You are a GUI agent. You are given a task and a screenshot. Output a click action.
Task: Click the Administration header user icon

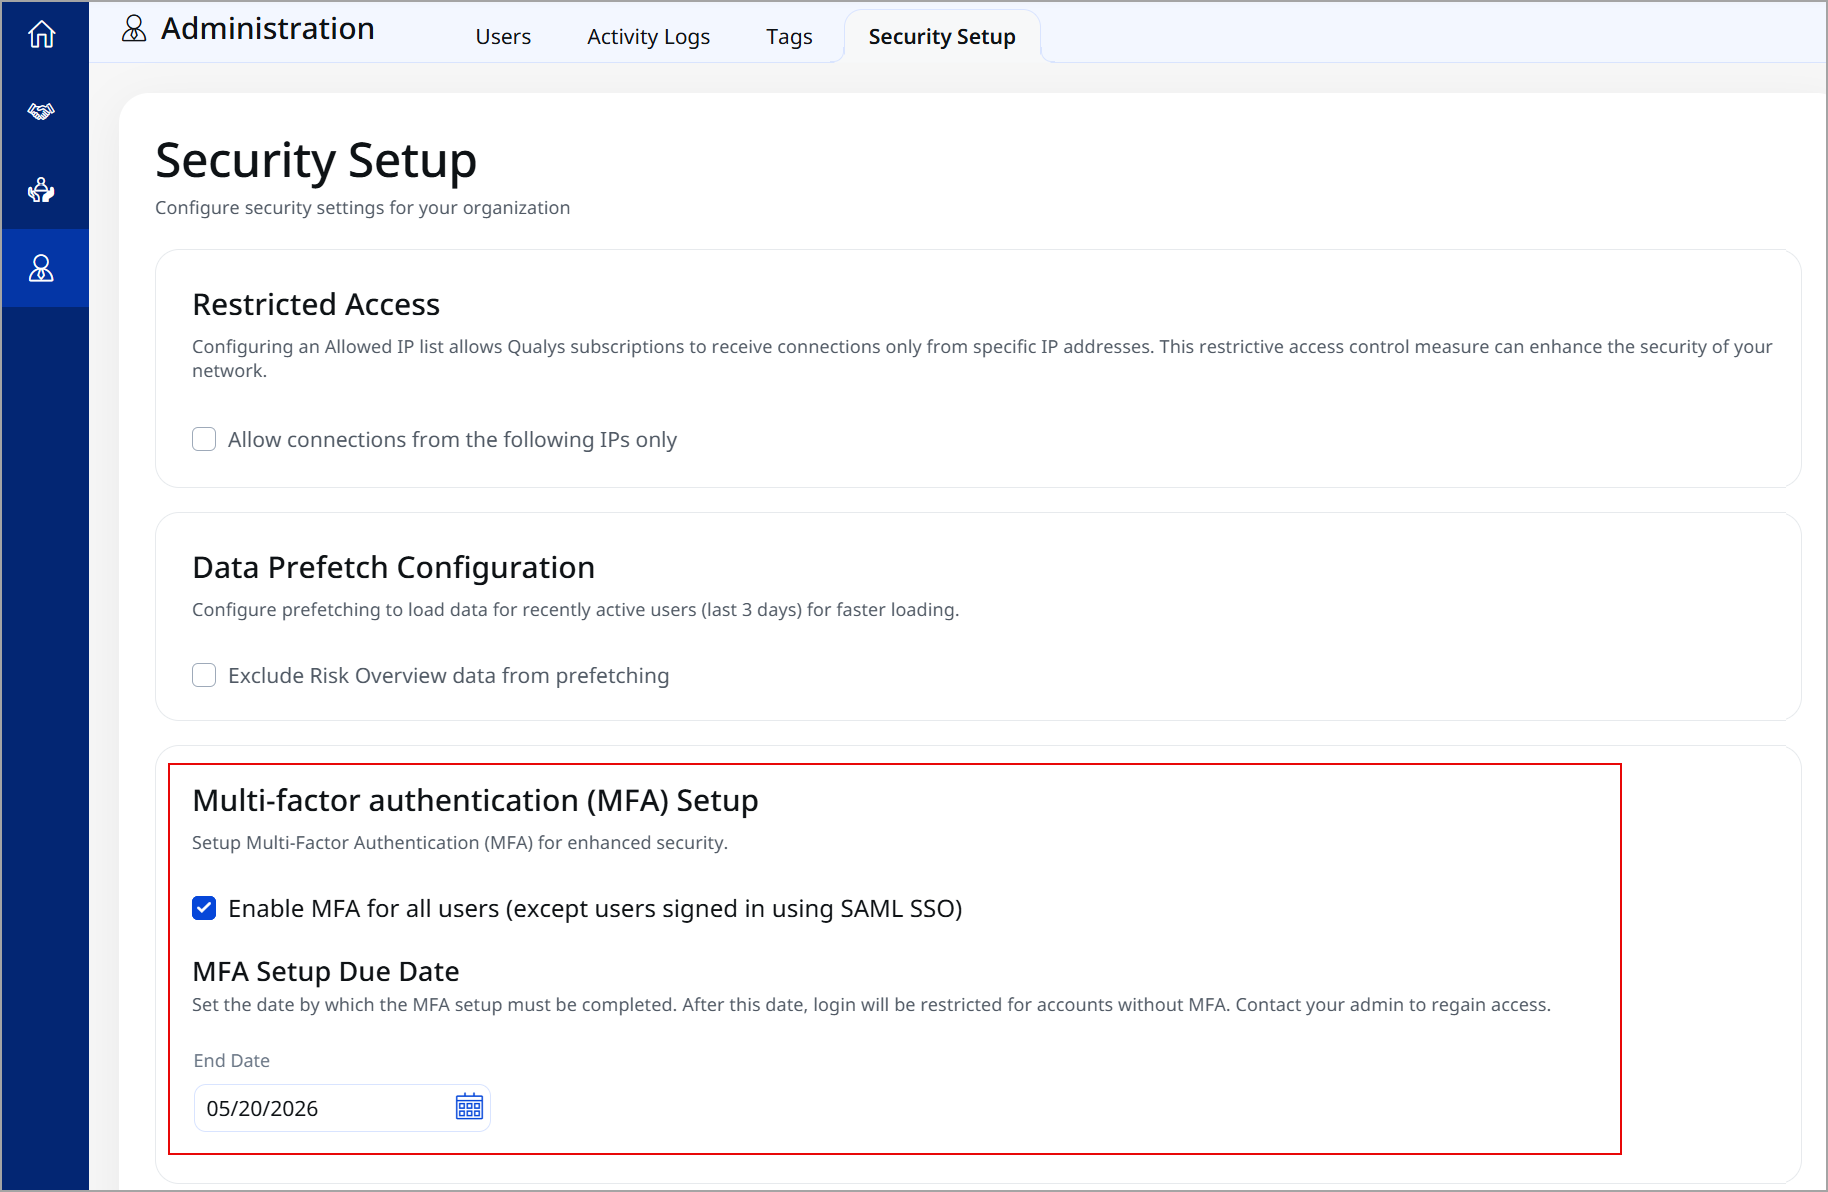tap(134, 29)
